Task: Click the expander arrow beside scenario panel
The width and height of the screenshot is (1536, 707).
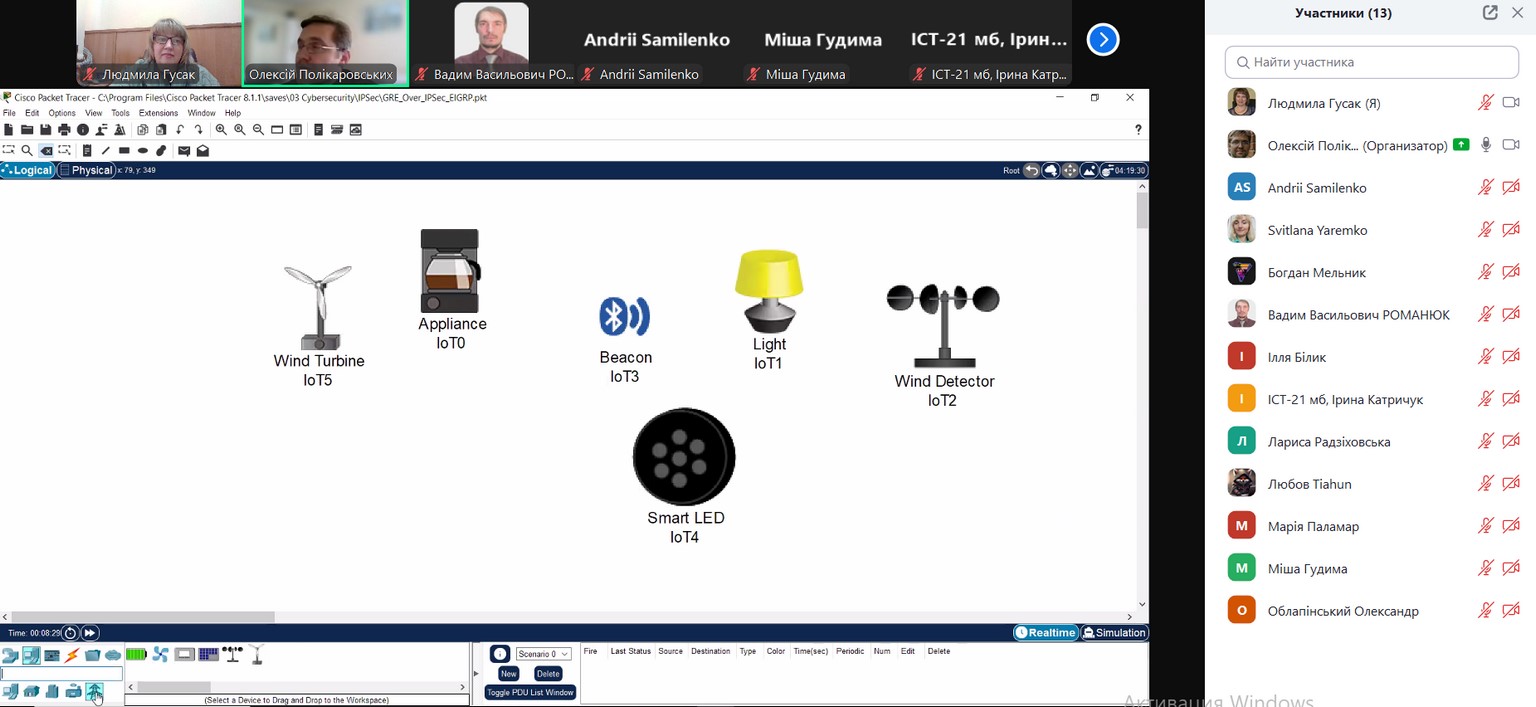Action: click(x=475, y=673)
